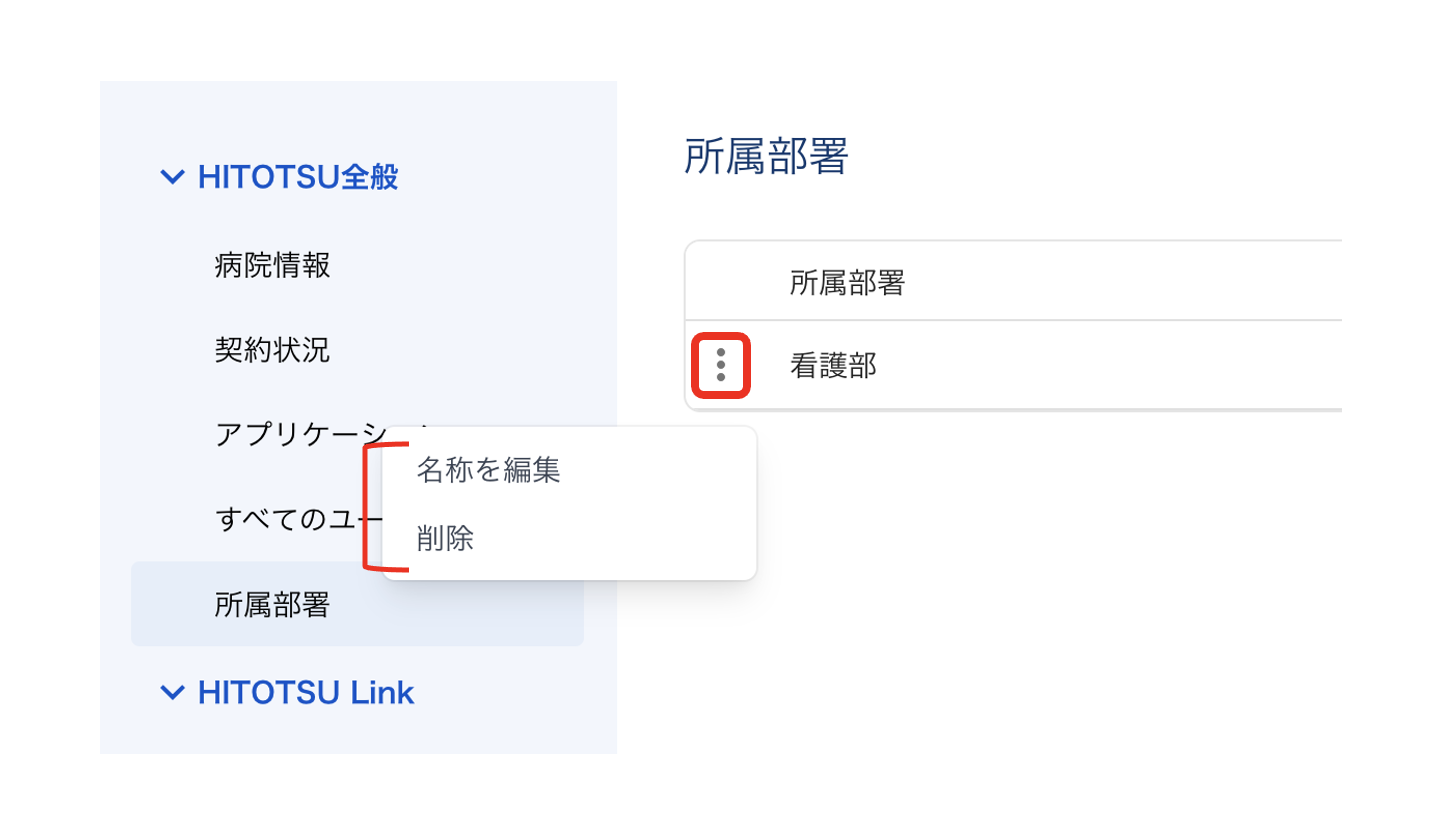Click the HITOTSU Link section title text
This screenshot has width=1450, height=824.
tap(306, 692)
